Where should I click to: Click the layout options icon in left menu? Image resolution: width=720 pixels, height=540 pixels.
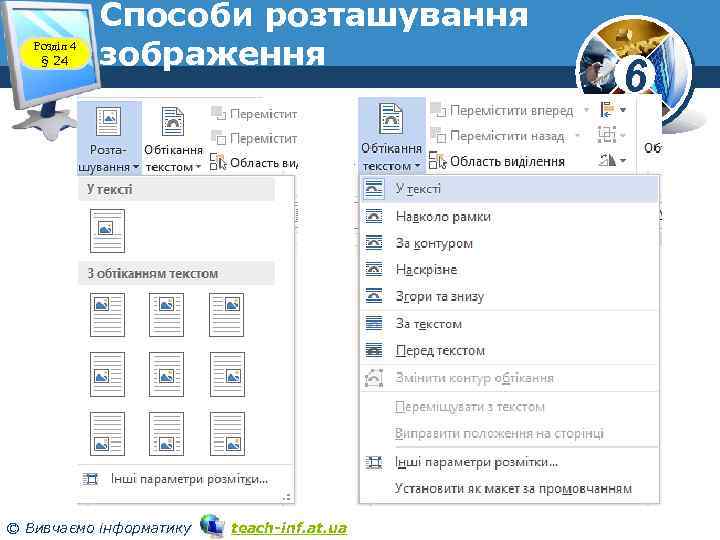[x=90, y=479]
